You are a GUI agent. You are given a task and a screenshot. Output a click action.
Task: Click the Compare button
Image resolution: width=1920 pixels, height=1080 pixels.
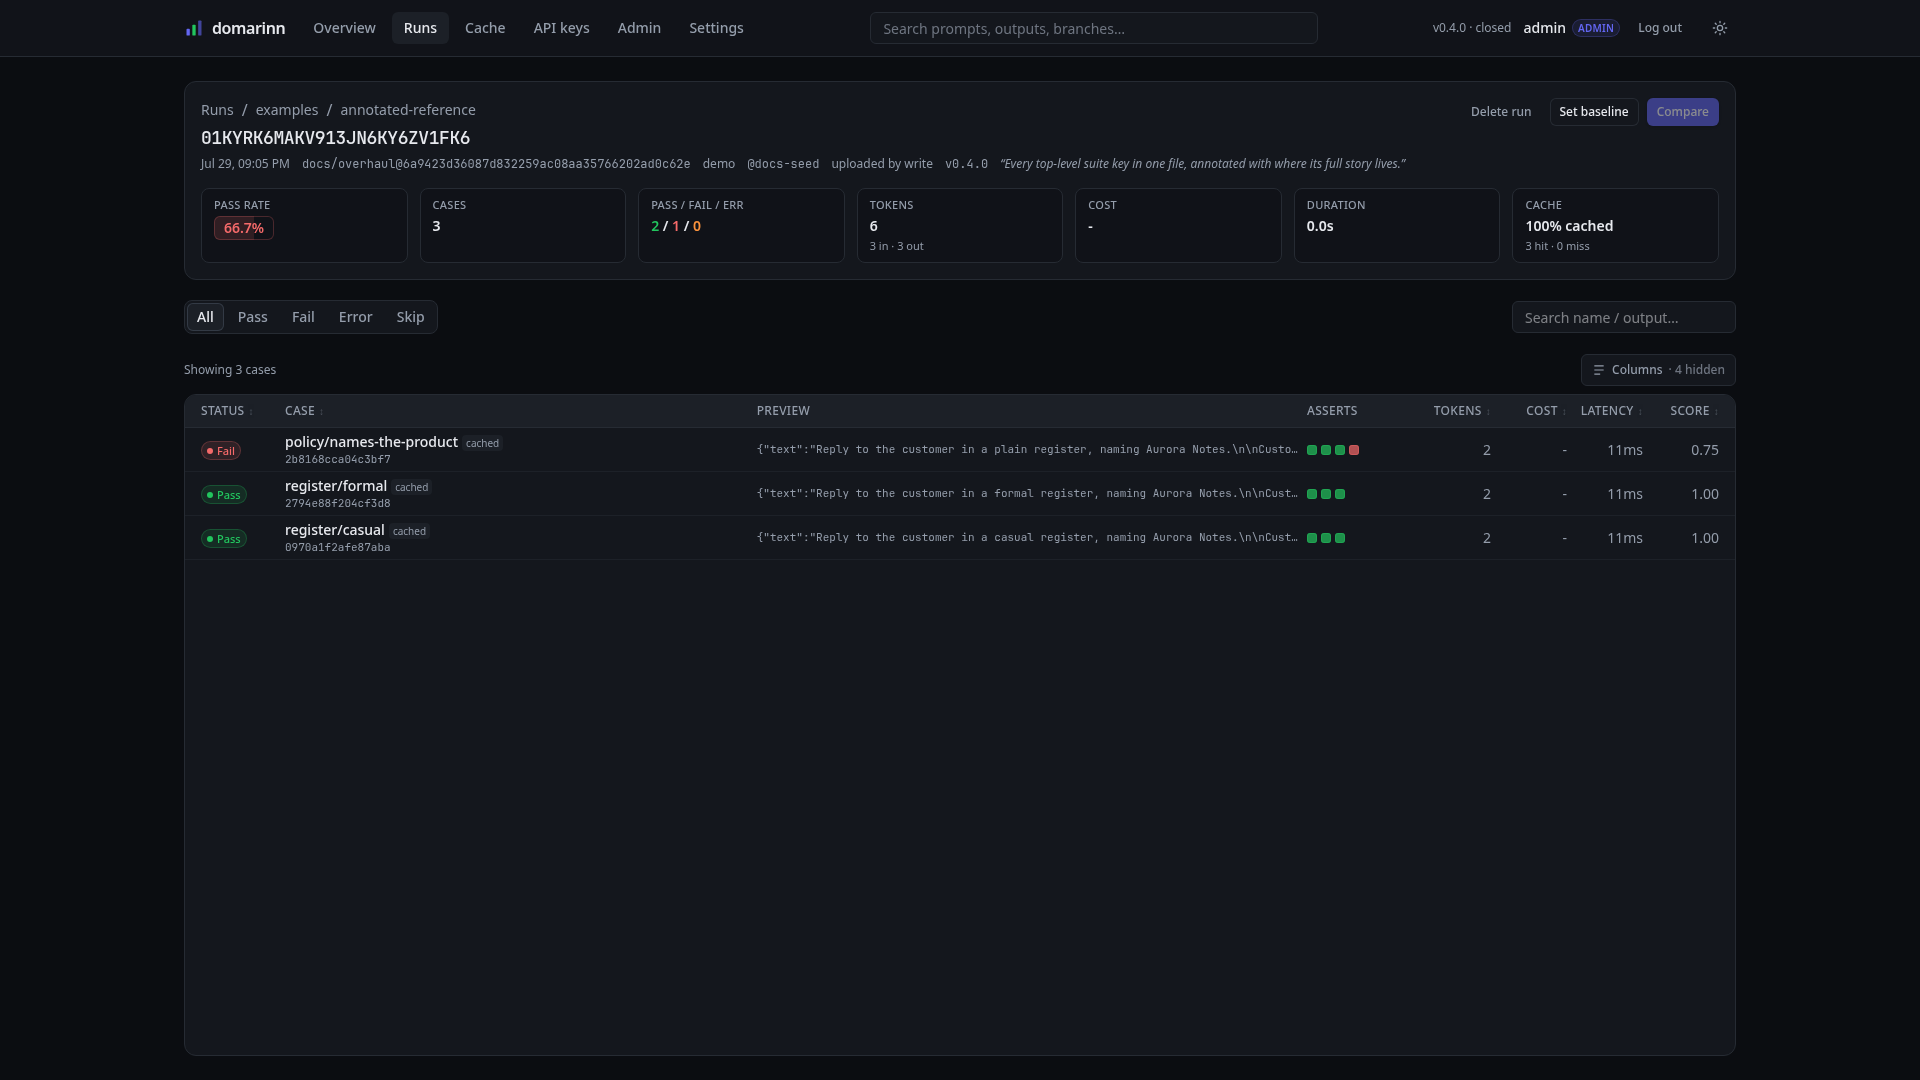[x=1682, y=112]
